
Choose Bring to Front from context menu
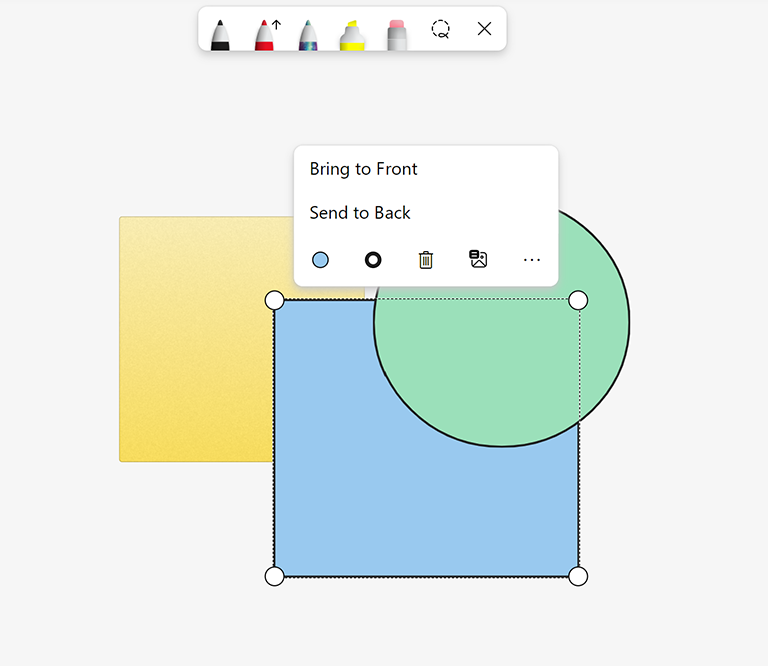364,169
